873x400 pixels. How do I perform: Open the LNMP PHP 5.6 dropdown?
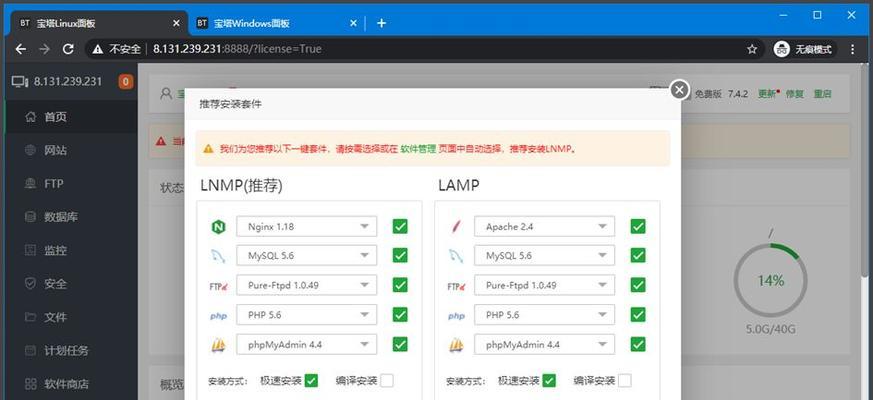click(307, 315)
